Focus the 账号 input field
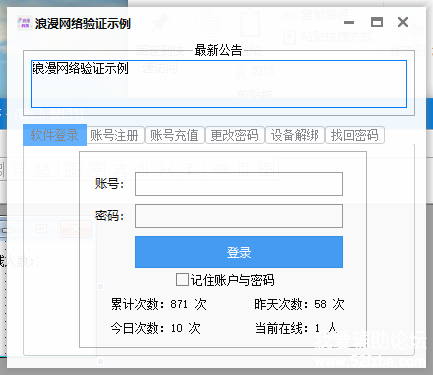The image size is (433, 375). pyautogui.click(x=239, y=184)
